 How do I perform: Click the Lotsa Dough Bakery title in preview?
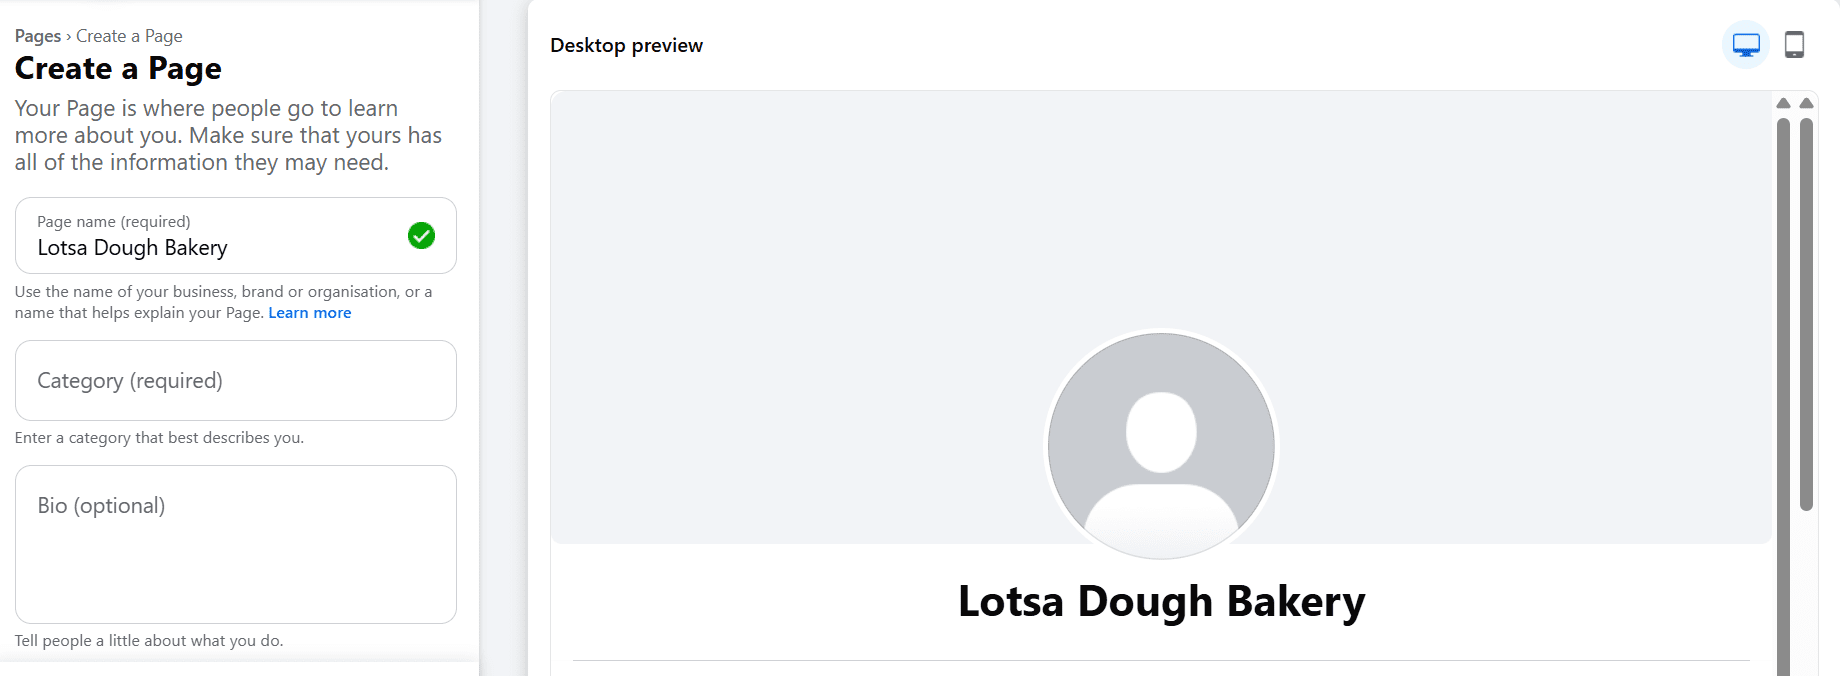click(1162, 601)
